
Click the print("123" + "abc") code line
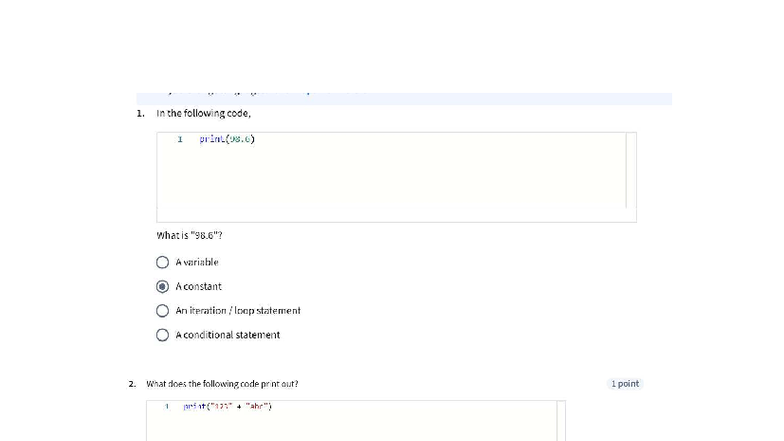(x=228, y=407)
